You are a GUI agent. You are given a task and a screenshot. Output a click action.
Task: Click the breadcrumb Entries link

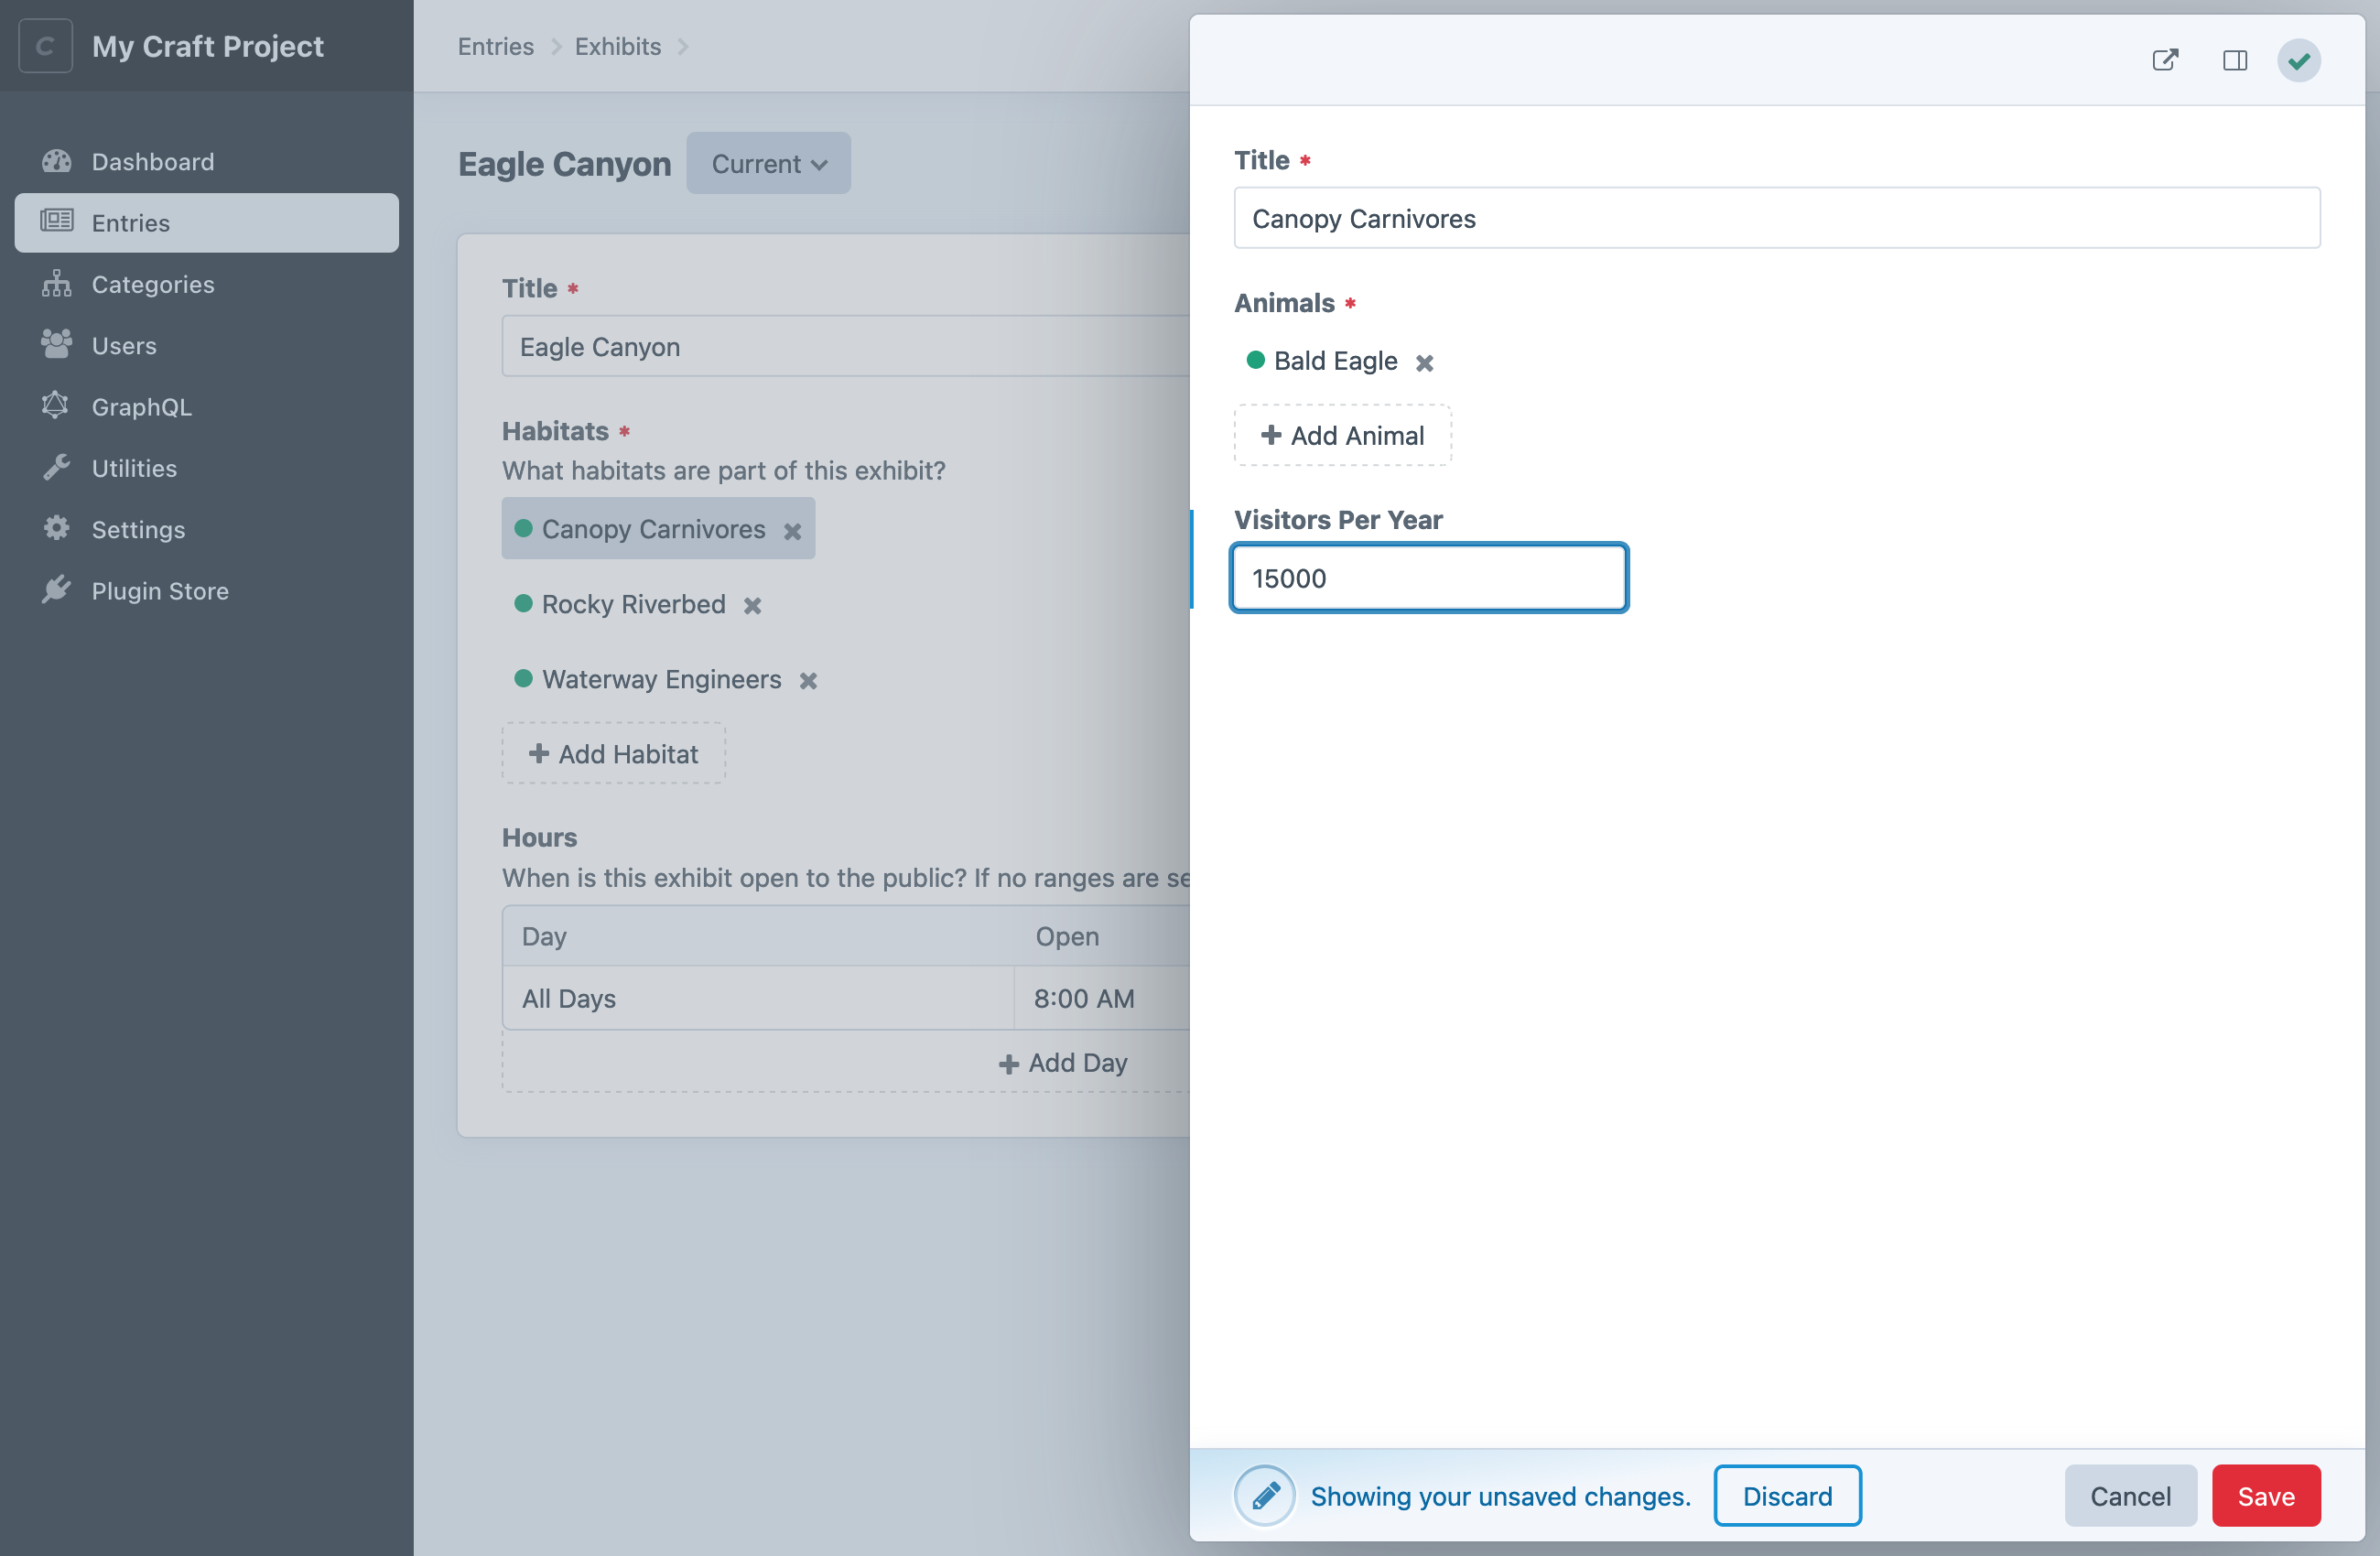494,45
